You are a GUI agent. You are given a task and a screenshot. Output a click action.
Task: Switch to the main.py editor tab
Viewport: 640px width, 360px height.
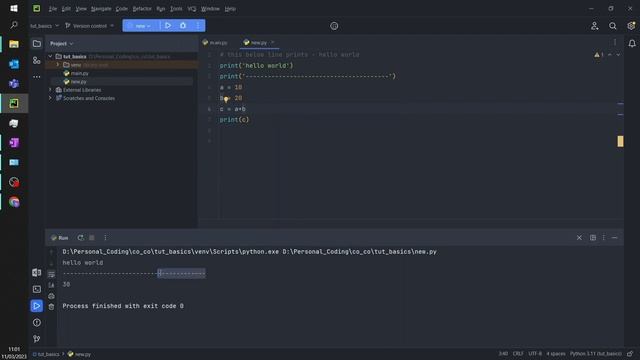coord(215,42)
